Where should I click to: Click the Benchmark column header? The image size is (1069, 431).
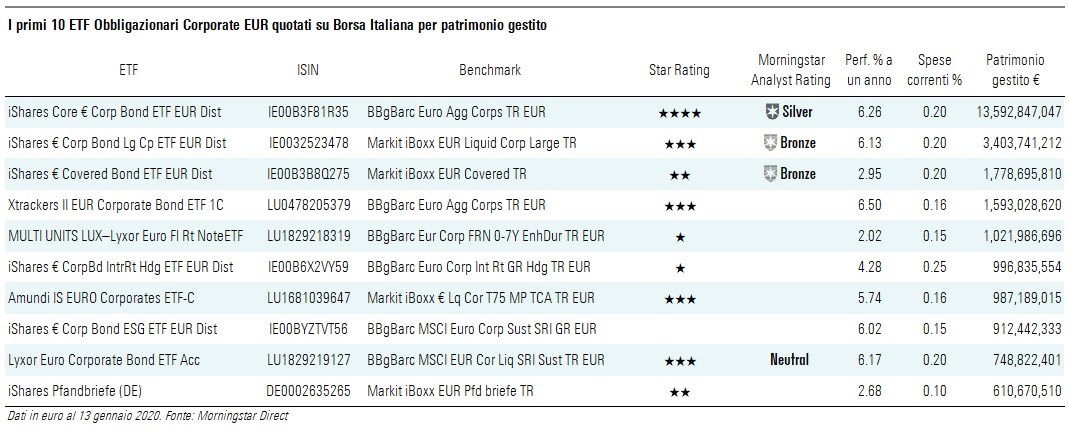490,70
